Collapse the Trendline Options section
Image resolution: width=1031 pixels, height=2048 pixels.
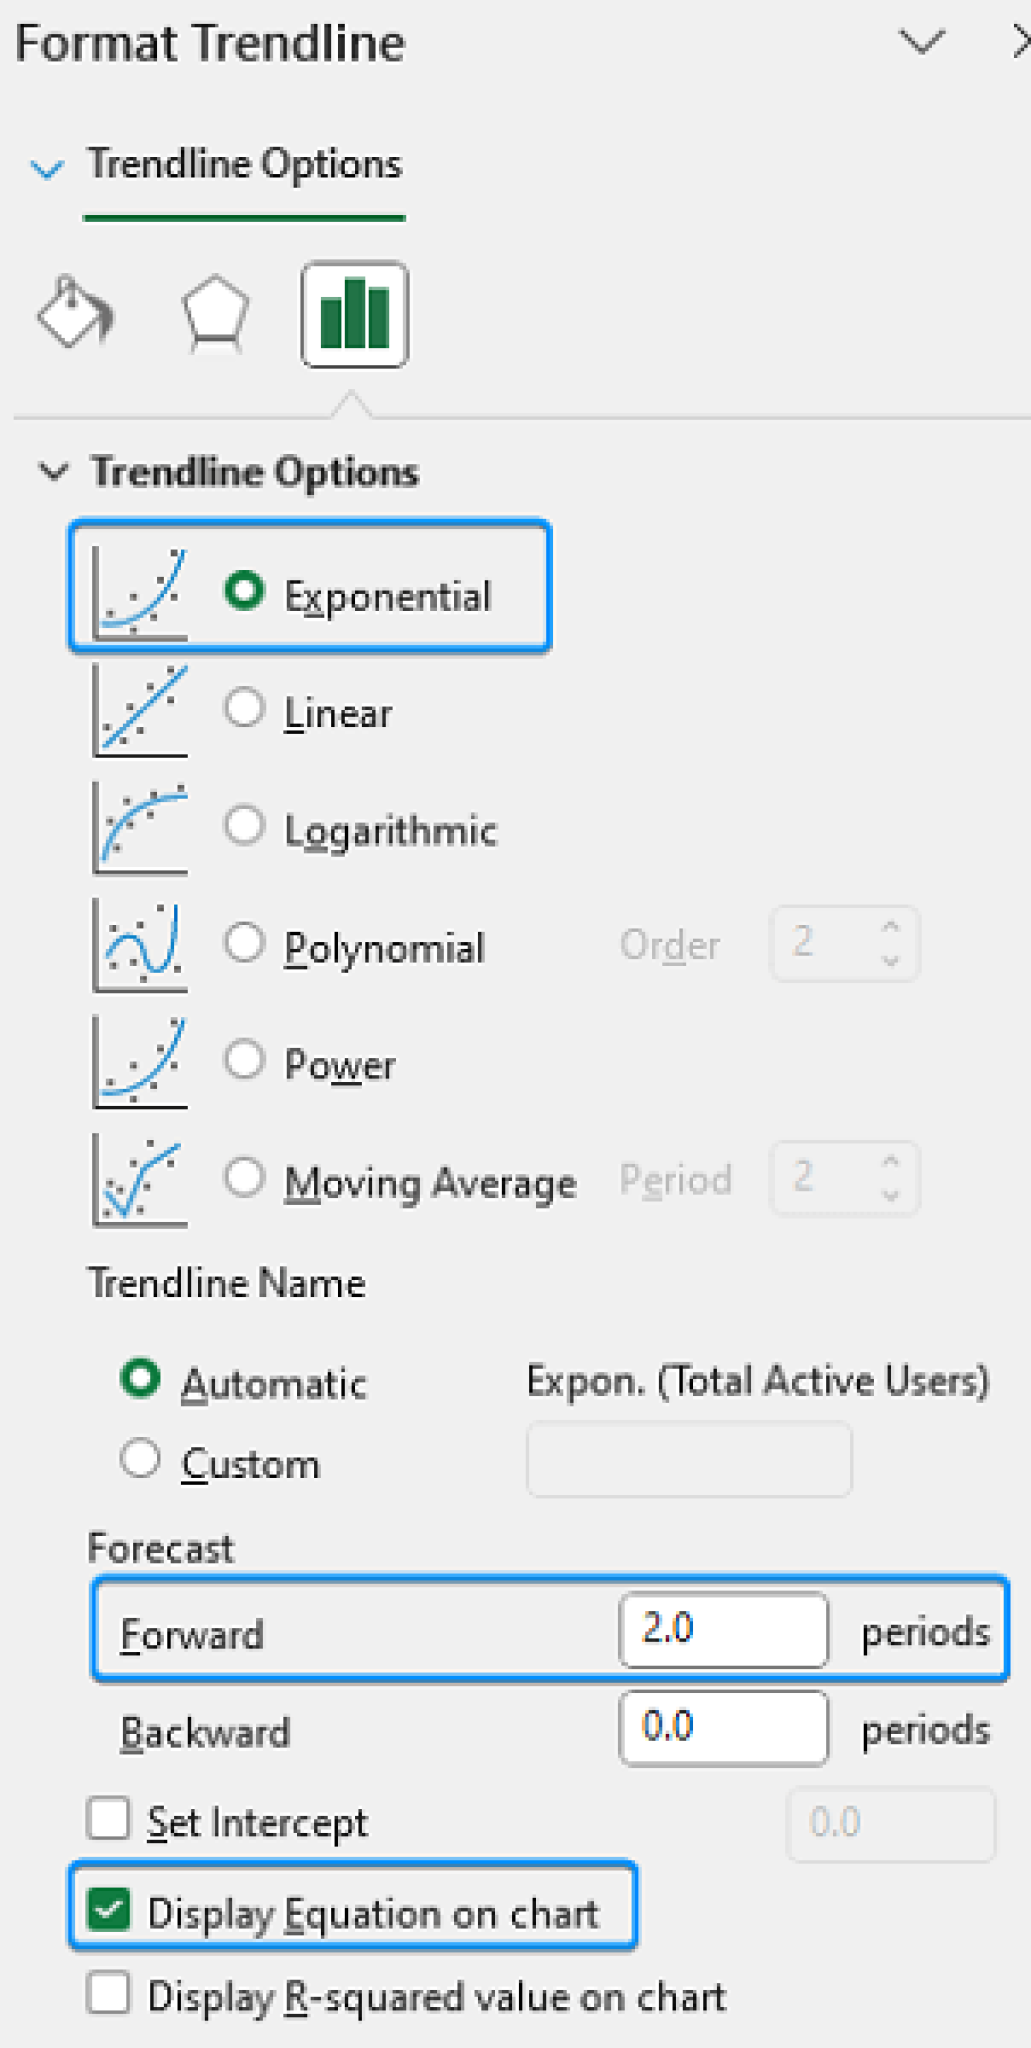pos(56,470)
